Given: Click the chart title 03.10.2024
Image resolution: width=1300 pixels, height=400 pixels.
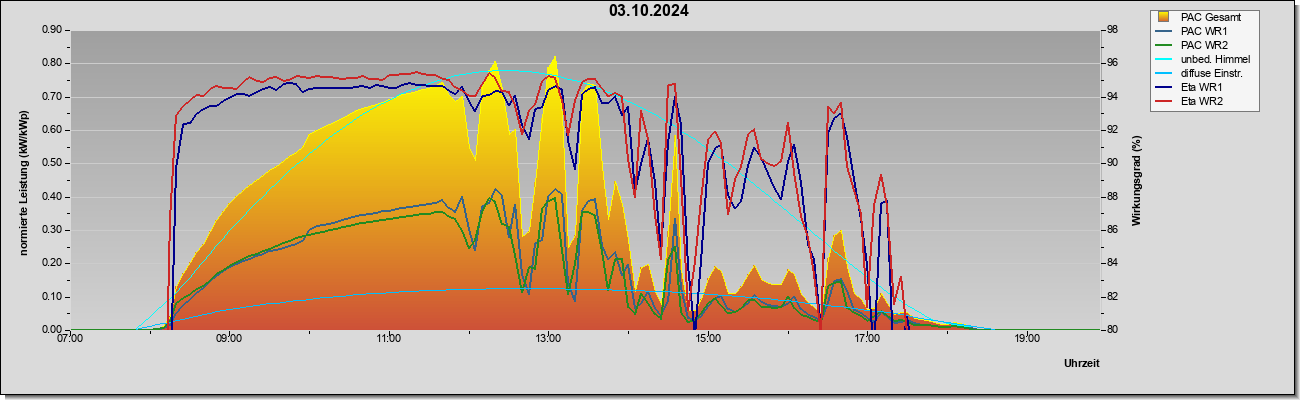Looking at the screenshot, I should click(648, 11).
